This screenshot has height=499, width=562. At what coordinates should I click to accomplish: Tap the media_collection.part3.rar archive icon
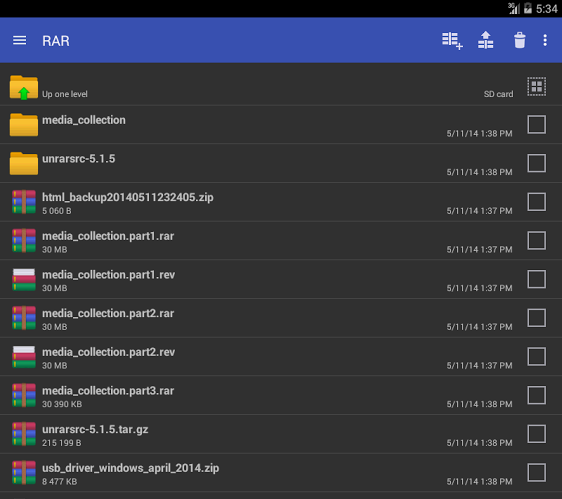pos(24,395)
